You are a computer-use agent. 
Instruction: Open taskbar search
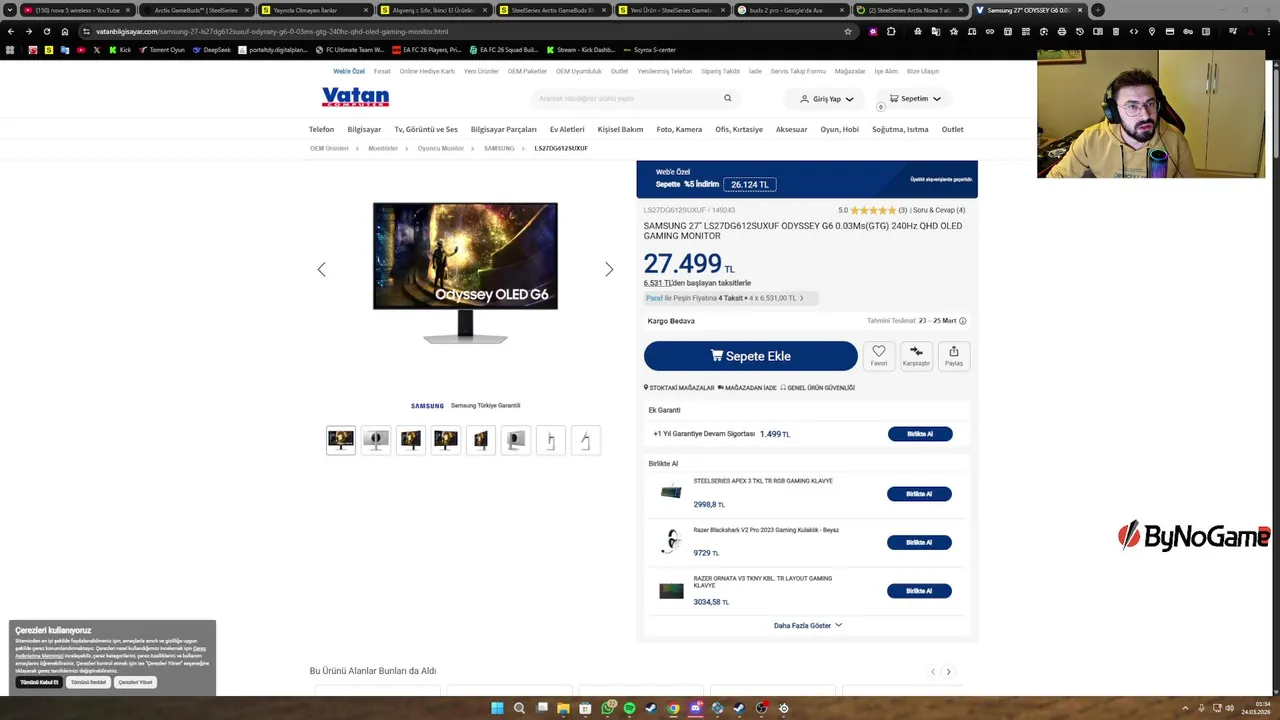point(519,708)
